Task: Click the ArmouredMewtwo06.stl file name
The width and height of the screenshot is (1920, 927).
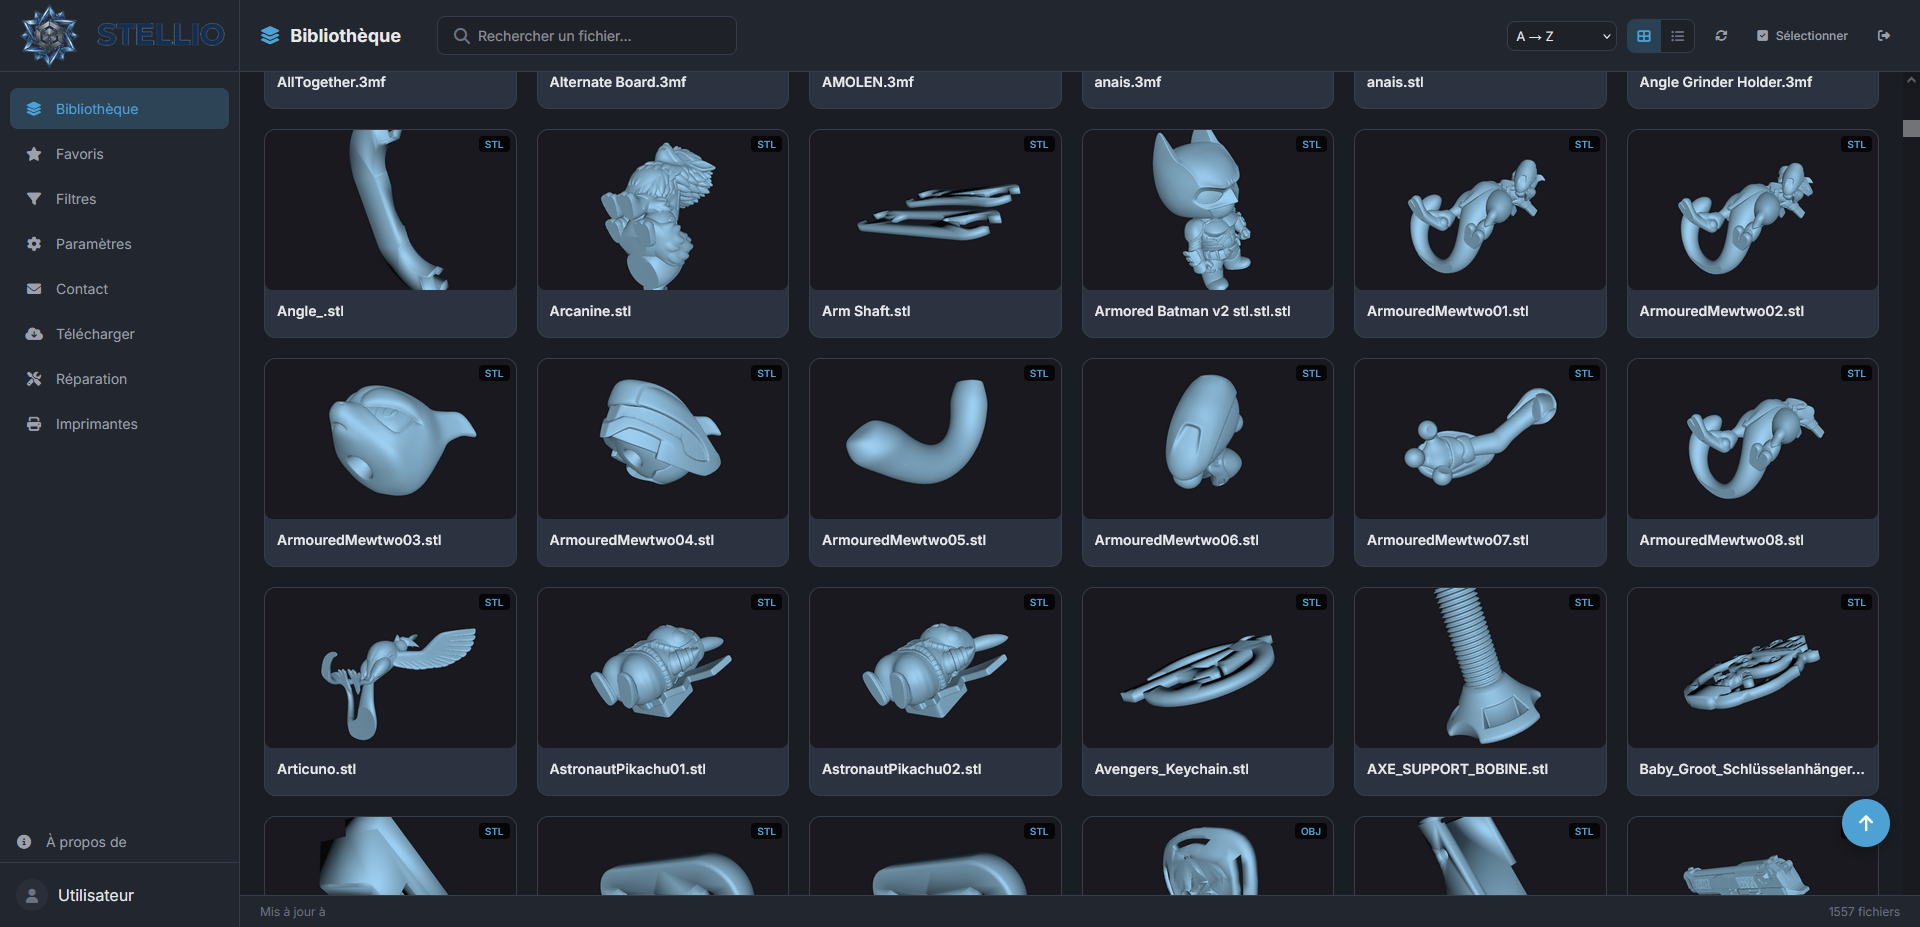Action: point(1177,540)
